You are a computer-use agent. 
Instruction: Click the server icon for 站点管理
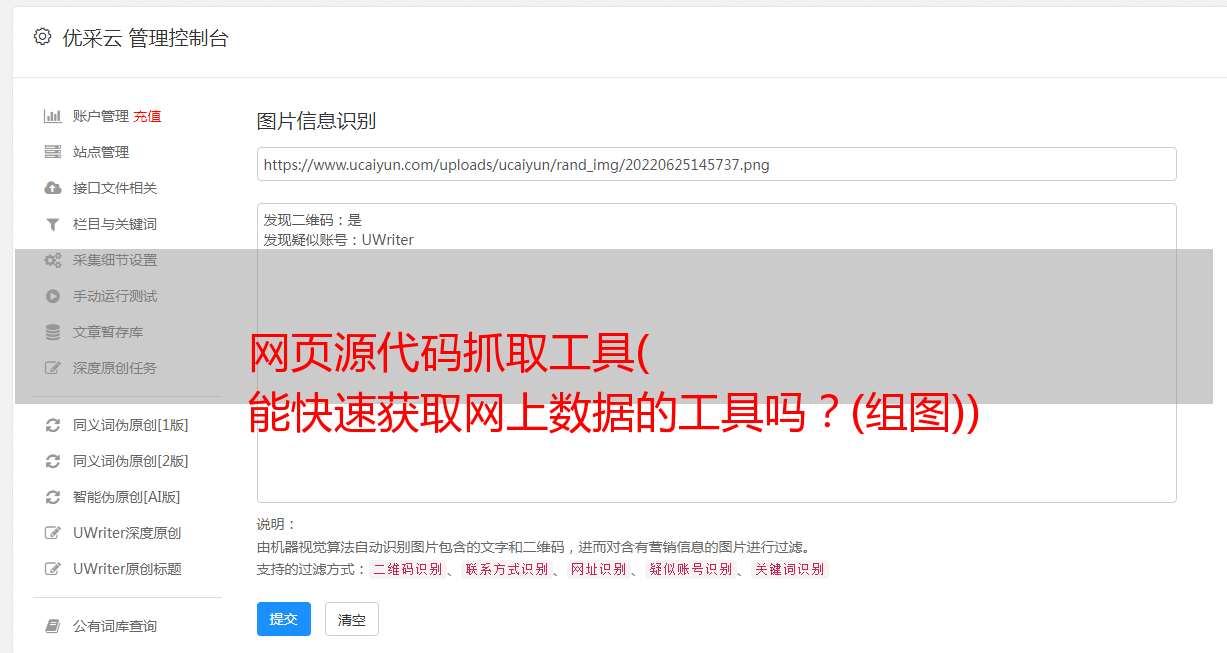(53, 152)
